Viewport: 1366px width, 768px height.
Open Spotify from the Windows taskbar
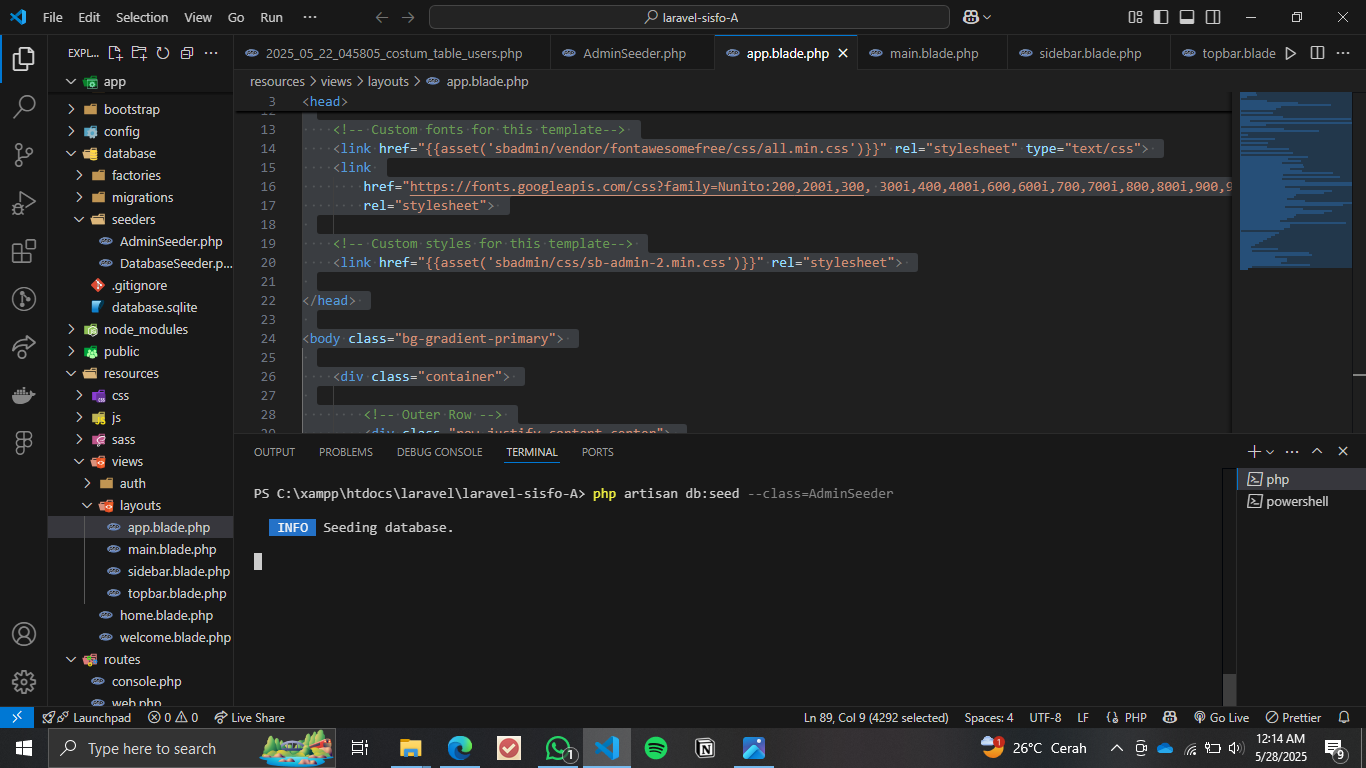656,748
